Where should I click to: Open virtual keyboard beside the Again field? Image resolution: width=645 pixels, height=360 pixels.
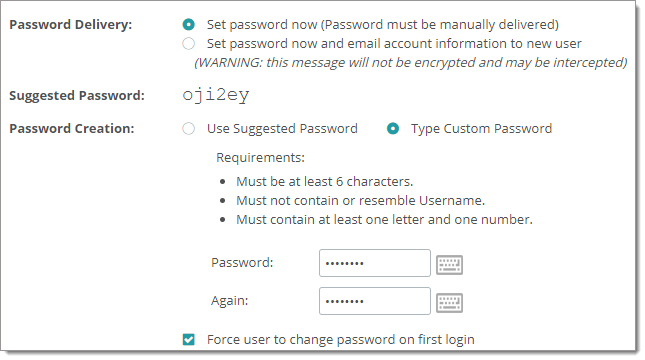tap(449, 303)
